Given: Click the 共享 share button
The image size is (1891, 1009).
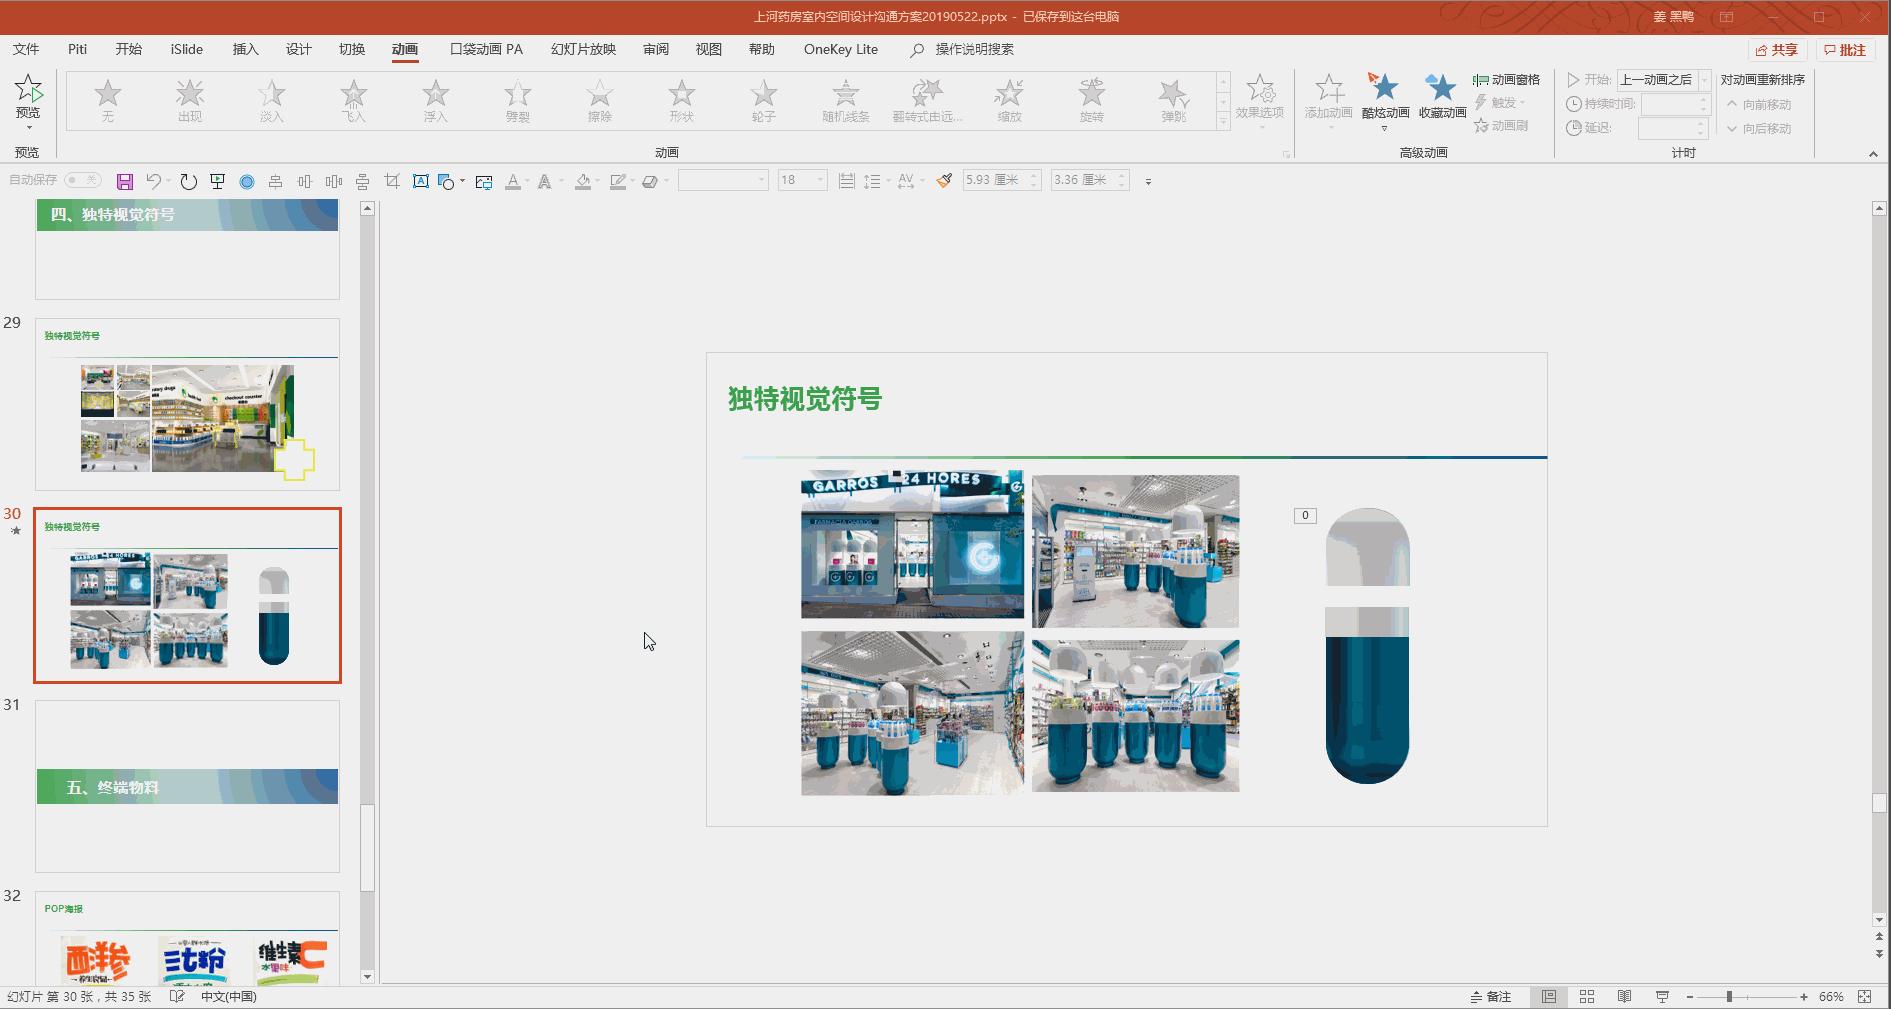Looking at the screenshot, I should pyautogui.click(x=1777, y=50).
